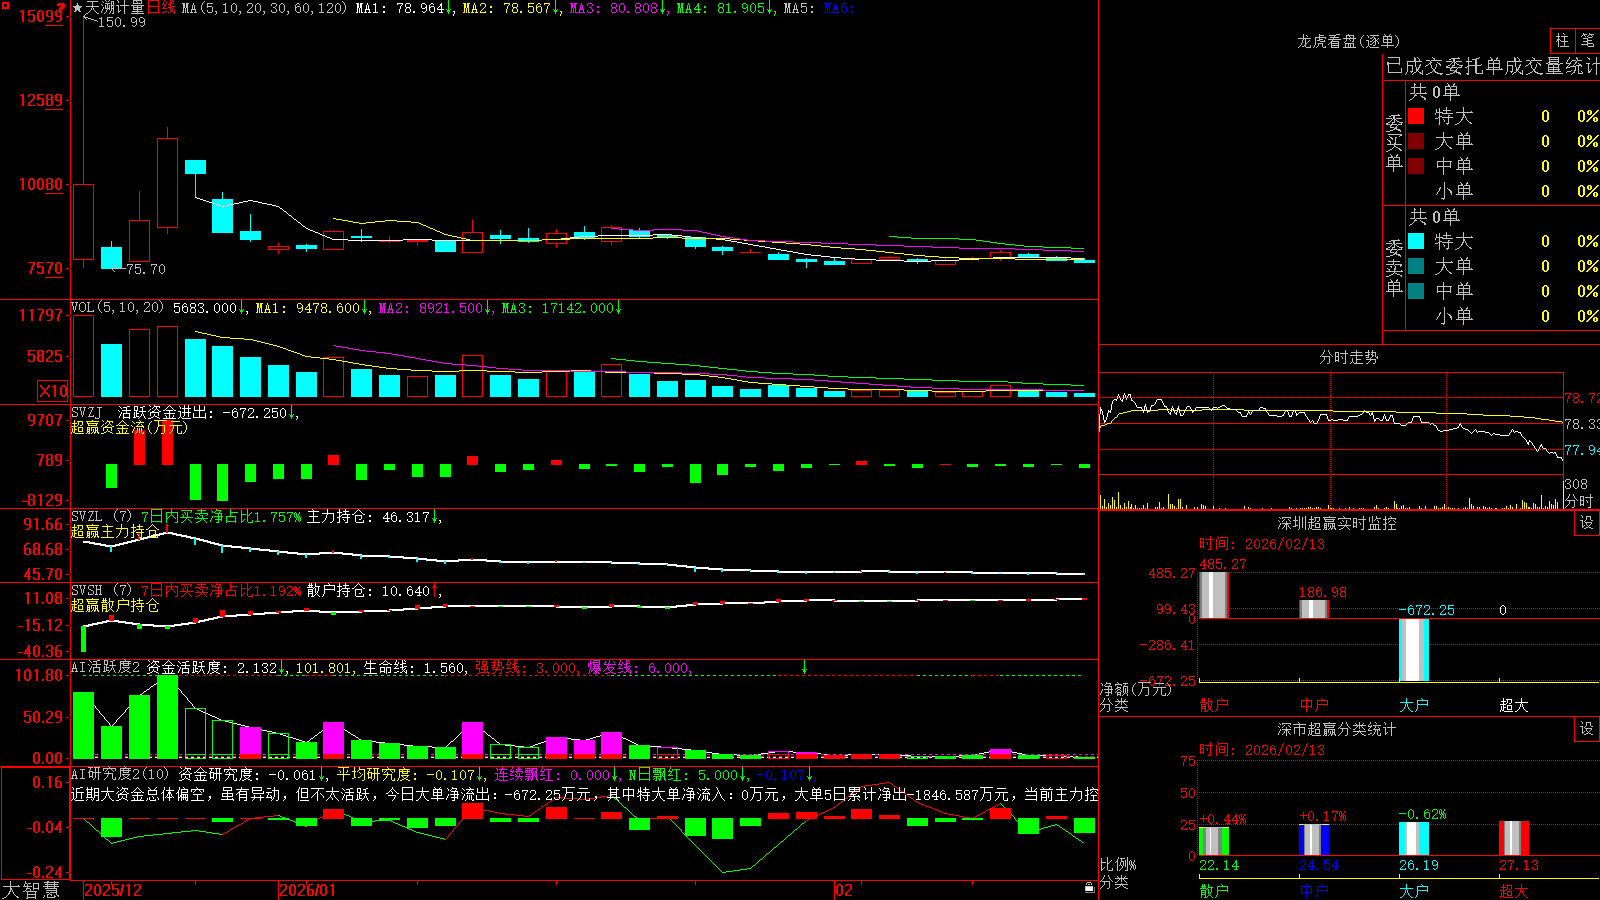Click cyan 特大 swatch in 委卖单
This screenshot has width=1600, height=900.
[x=1416, y=241]
